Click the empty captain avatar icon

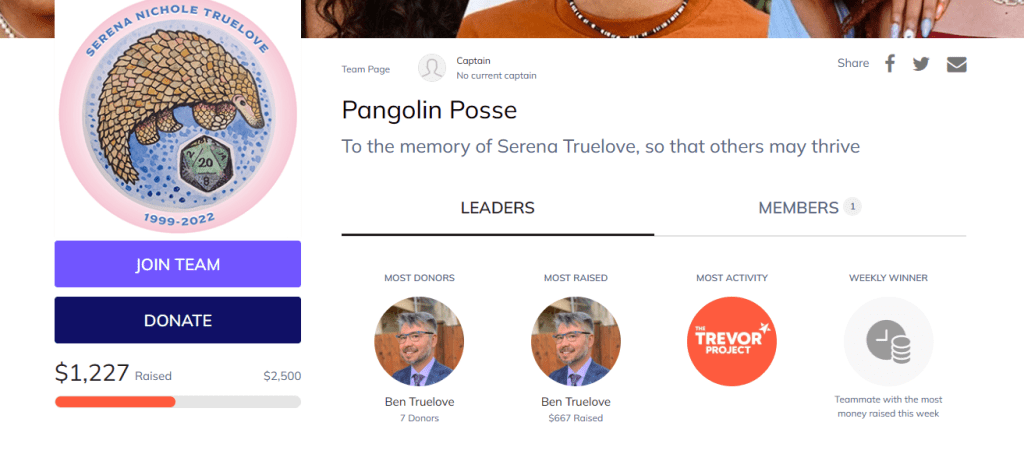pyautogui.click(x=432, y=68)
